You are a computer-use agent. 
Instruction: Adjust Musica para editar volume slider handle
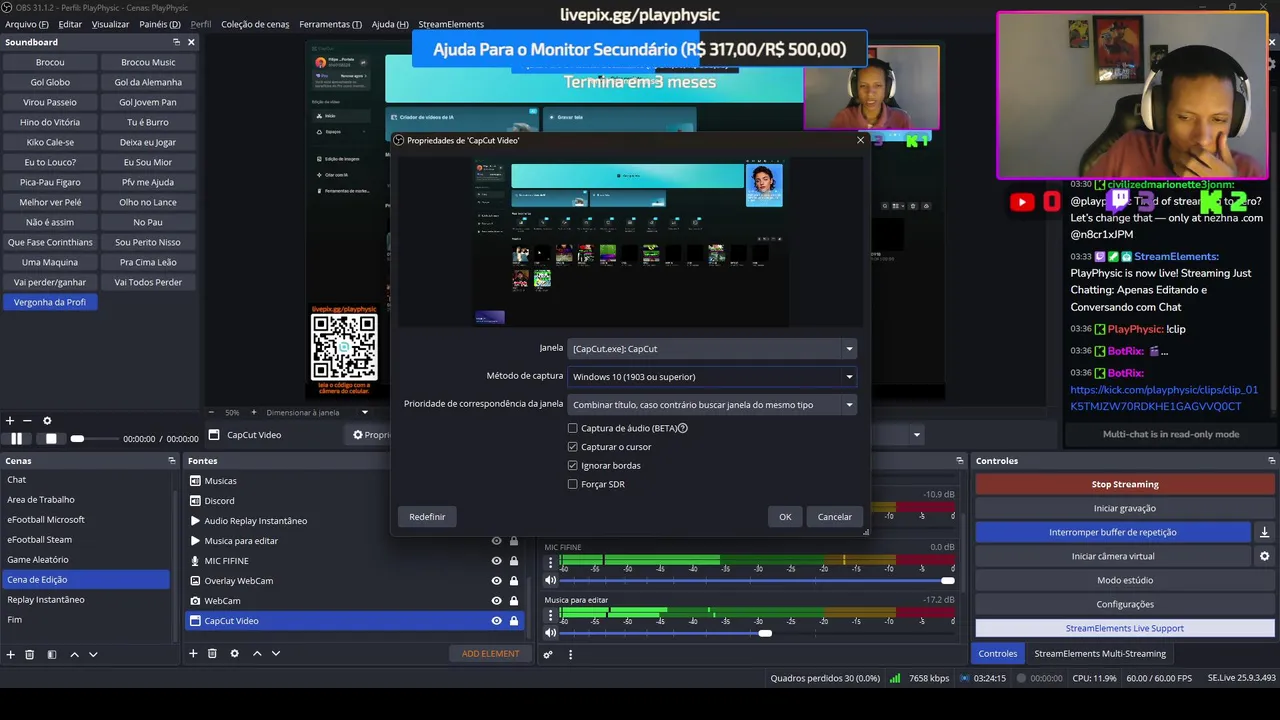pos(765,633)
